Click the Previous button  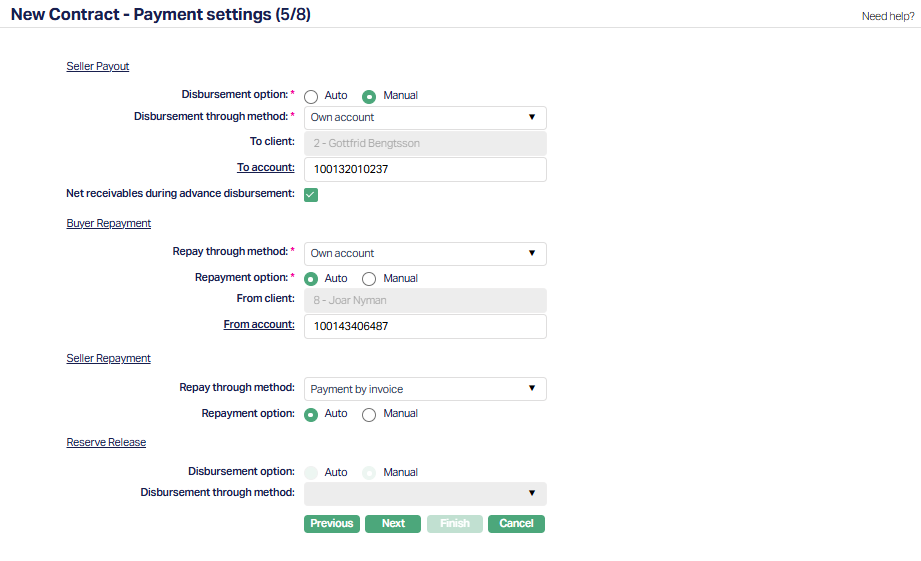(331, 523)
